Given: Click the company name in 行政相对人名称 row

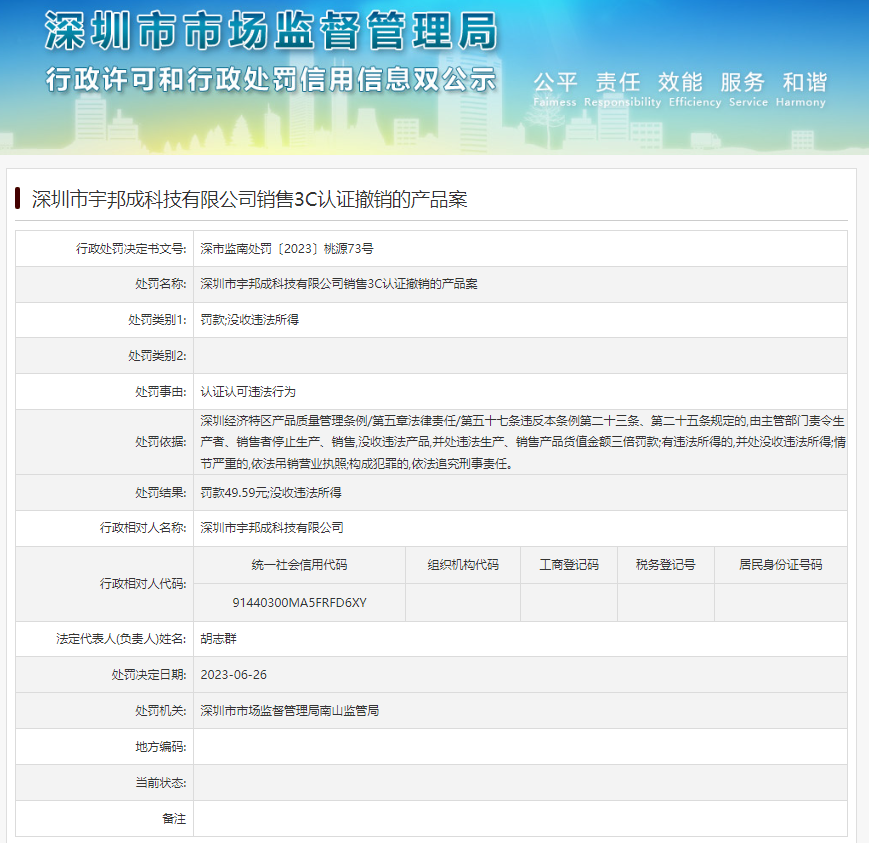Looking at the screenshot, I should point(272,528).
